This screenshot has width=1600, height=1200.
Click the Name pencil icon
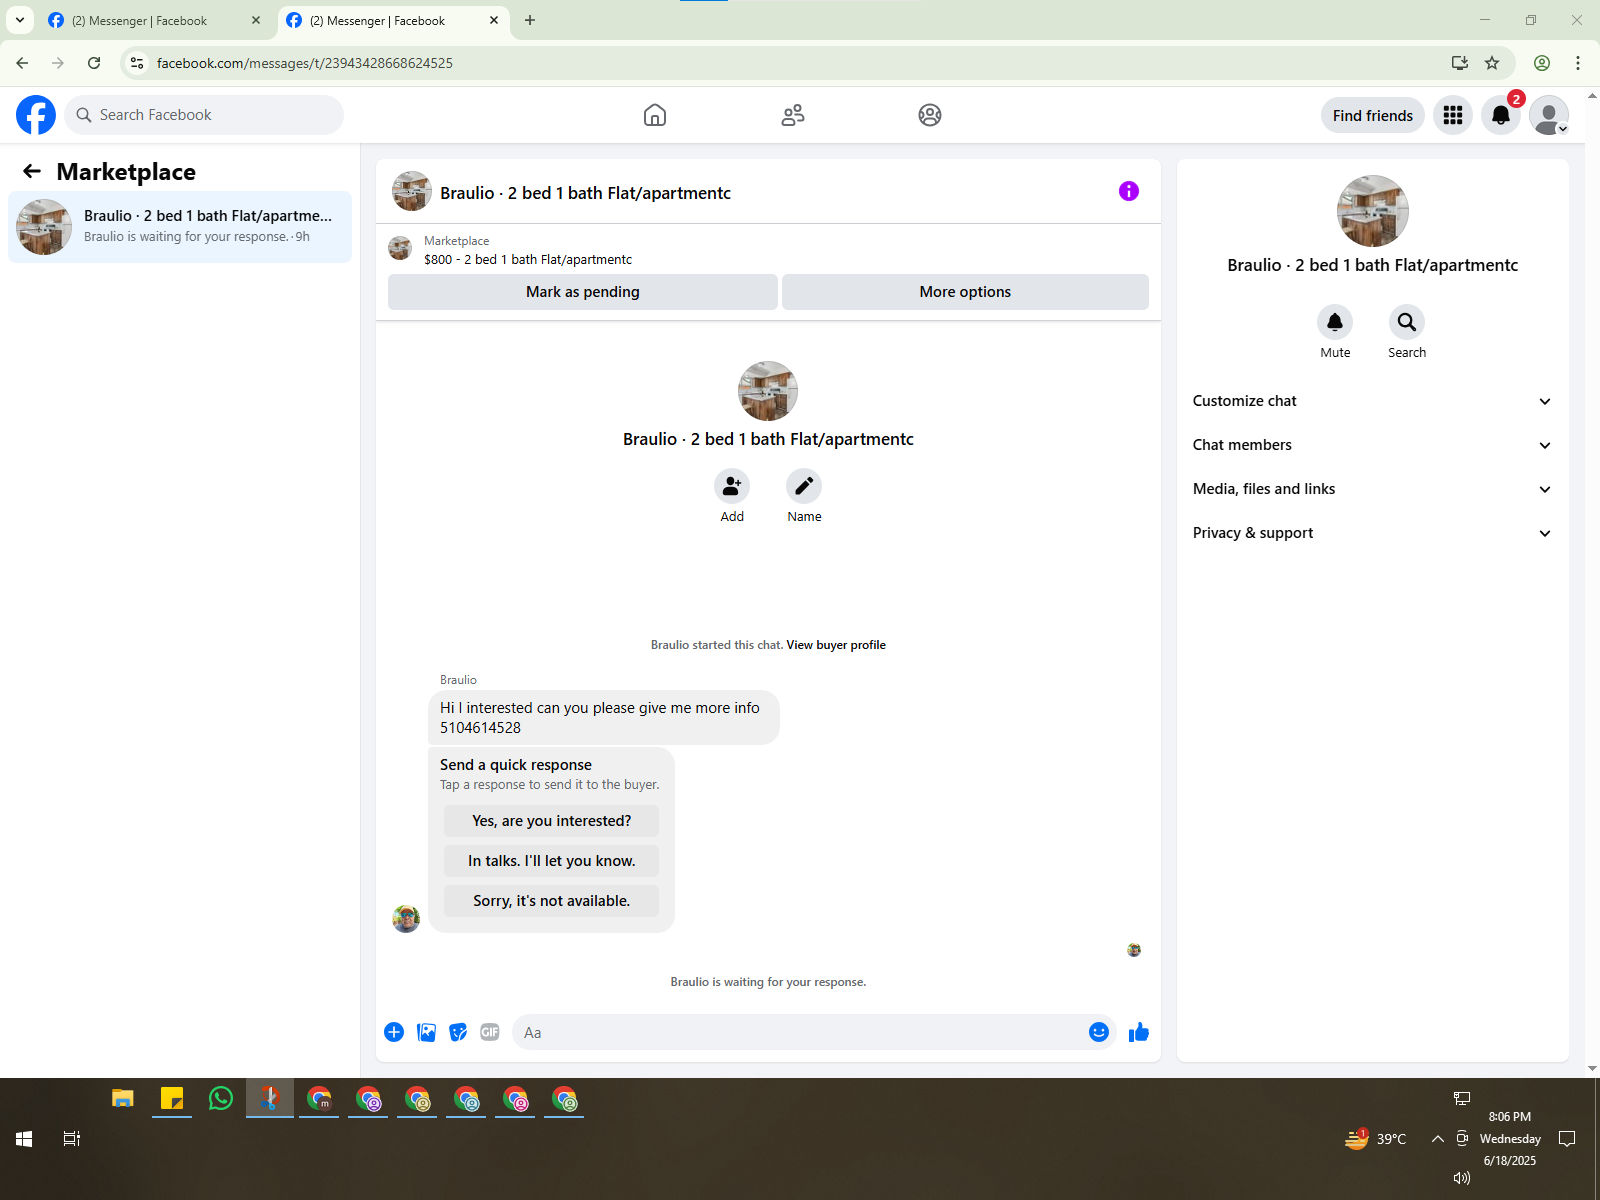[804, 486]
